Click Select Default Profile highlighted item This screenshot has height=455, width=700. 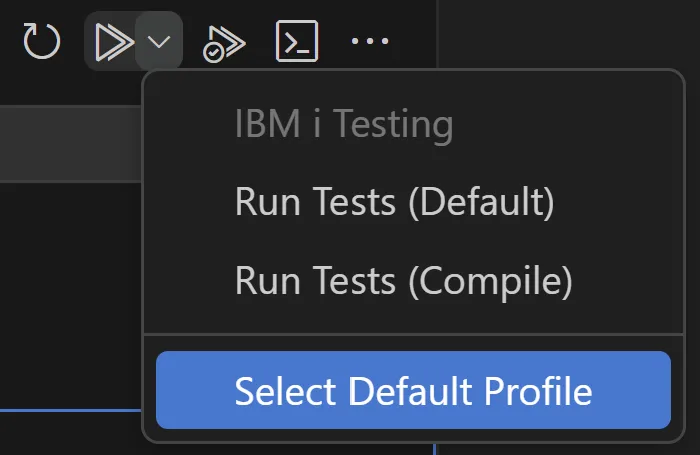tap(413, 390)
